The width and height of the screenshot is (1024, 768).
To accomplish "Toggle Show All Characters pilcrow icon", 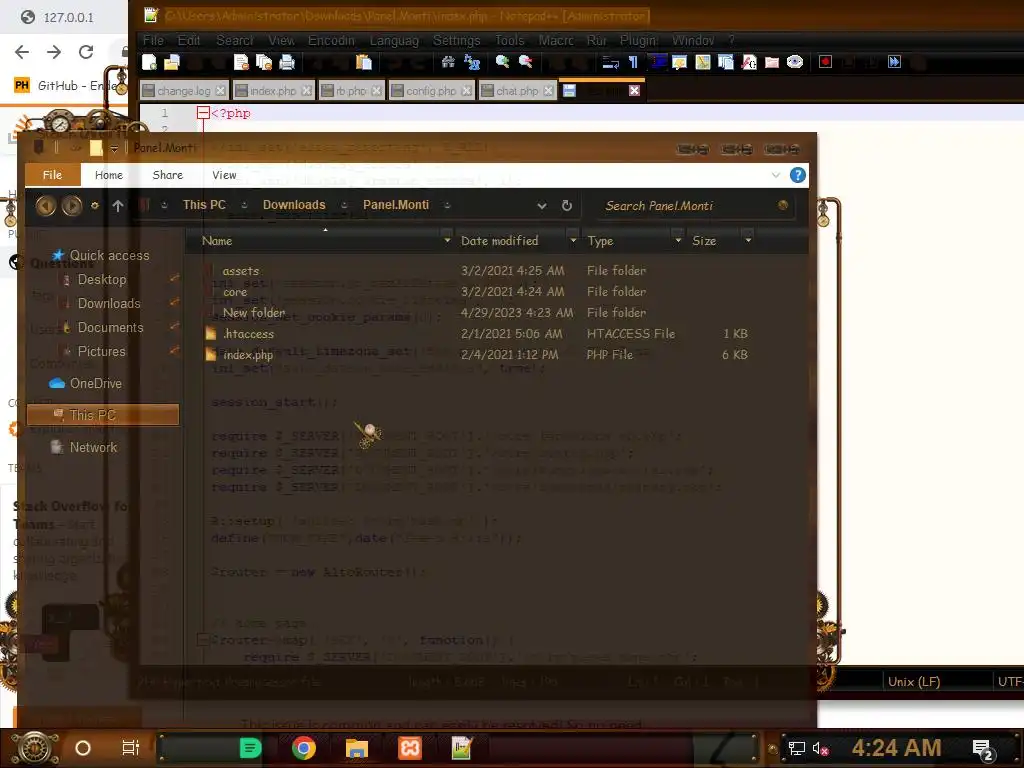I will (633, 62).
